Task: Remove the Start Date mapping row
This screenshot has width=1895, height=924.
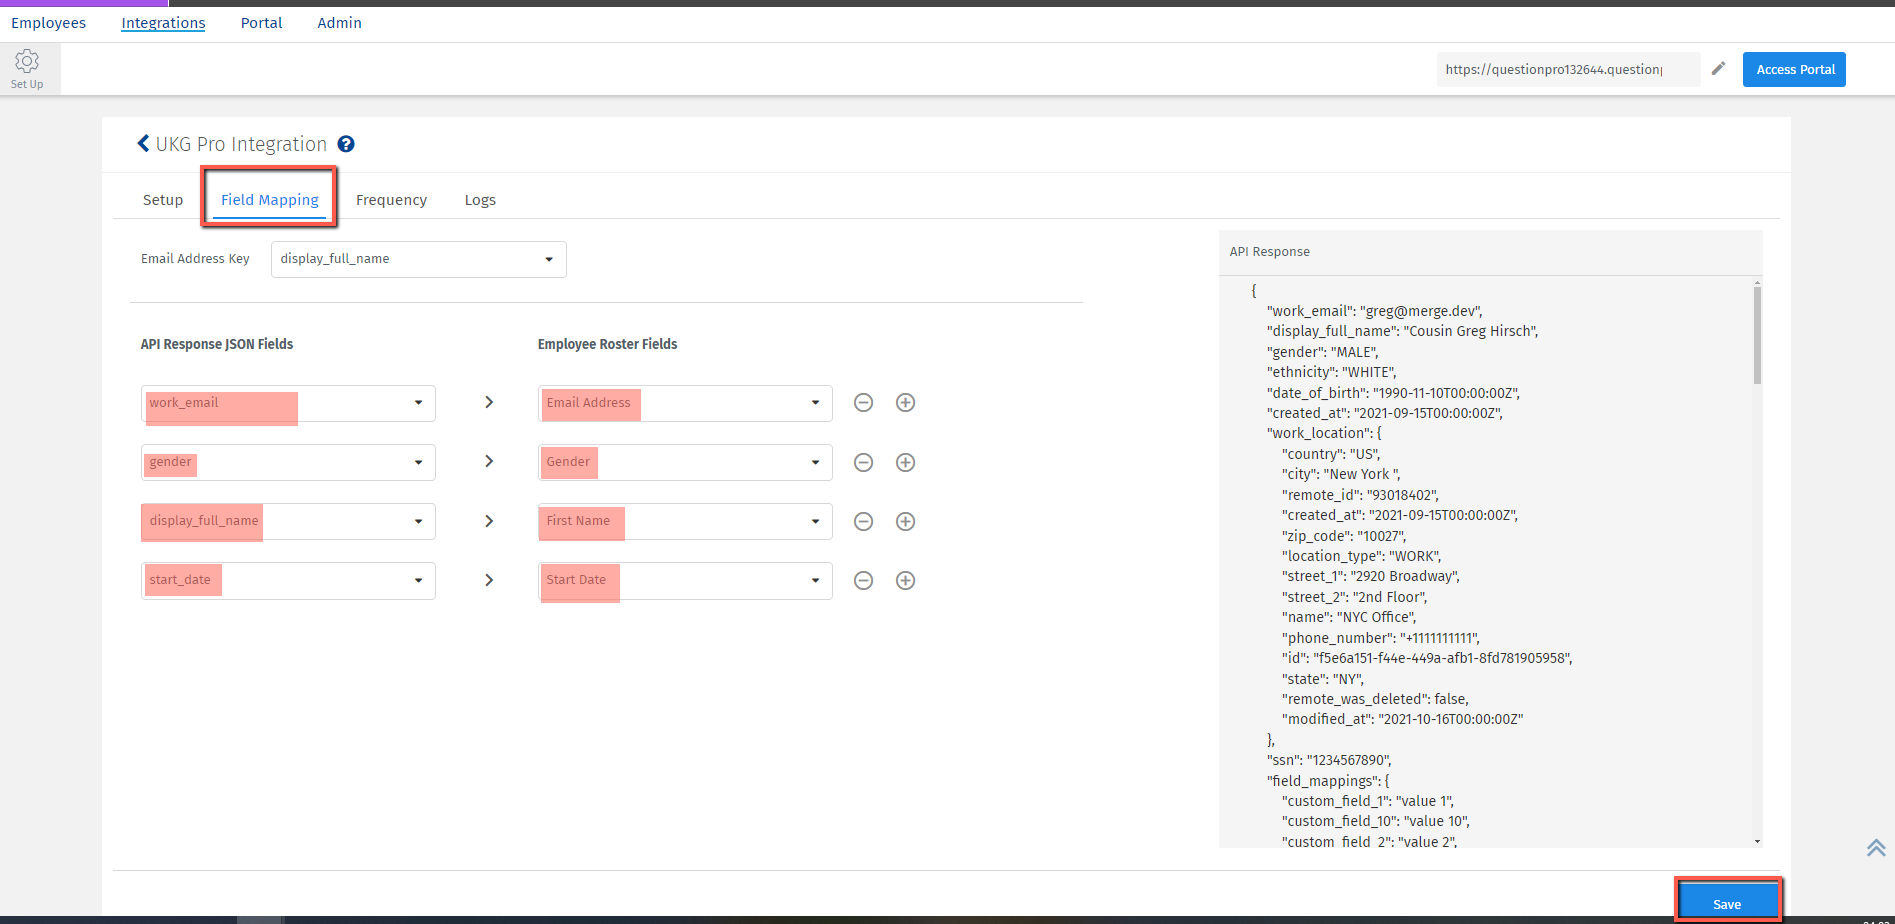Action: tap(863, 580)
